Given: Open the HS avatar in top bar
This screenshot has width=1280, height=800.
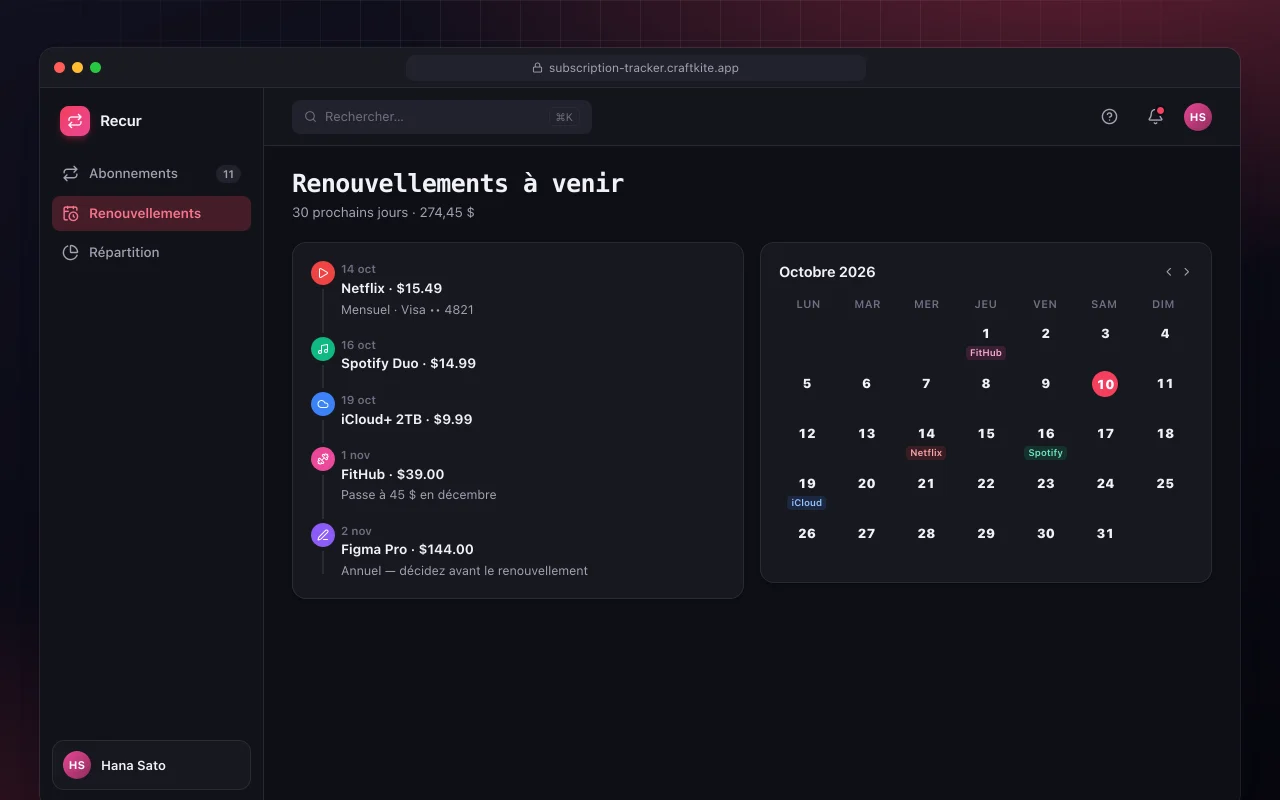Looking at the screenshot, I should 1198,117.
